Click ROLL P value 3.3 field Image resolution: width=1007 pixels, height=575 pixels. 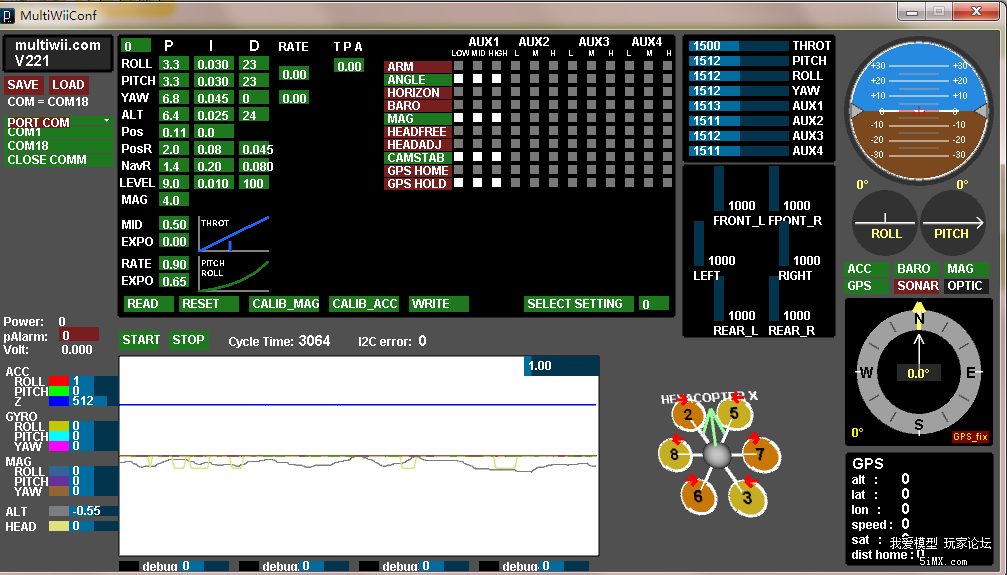tap(174, 64)
